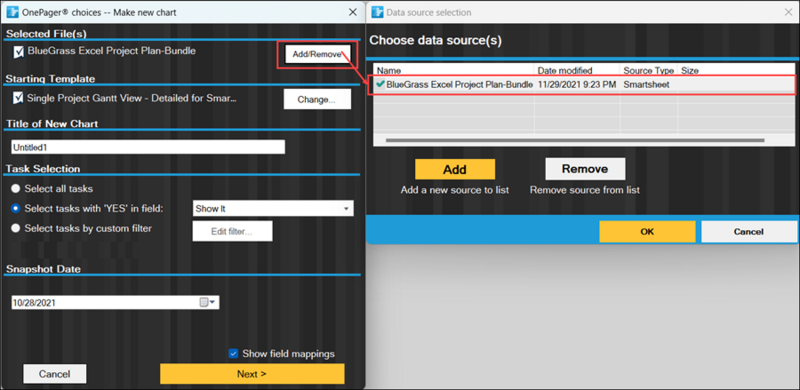This screenshot has width=800, height=390.
Task: Close the OnePager choices window
Action: point(353,12)
